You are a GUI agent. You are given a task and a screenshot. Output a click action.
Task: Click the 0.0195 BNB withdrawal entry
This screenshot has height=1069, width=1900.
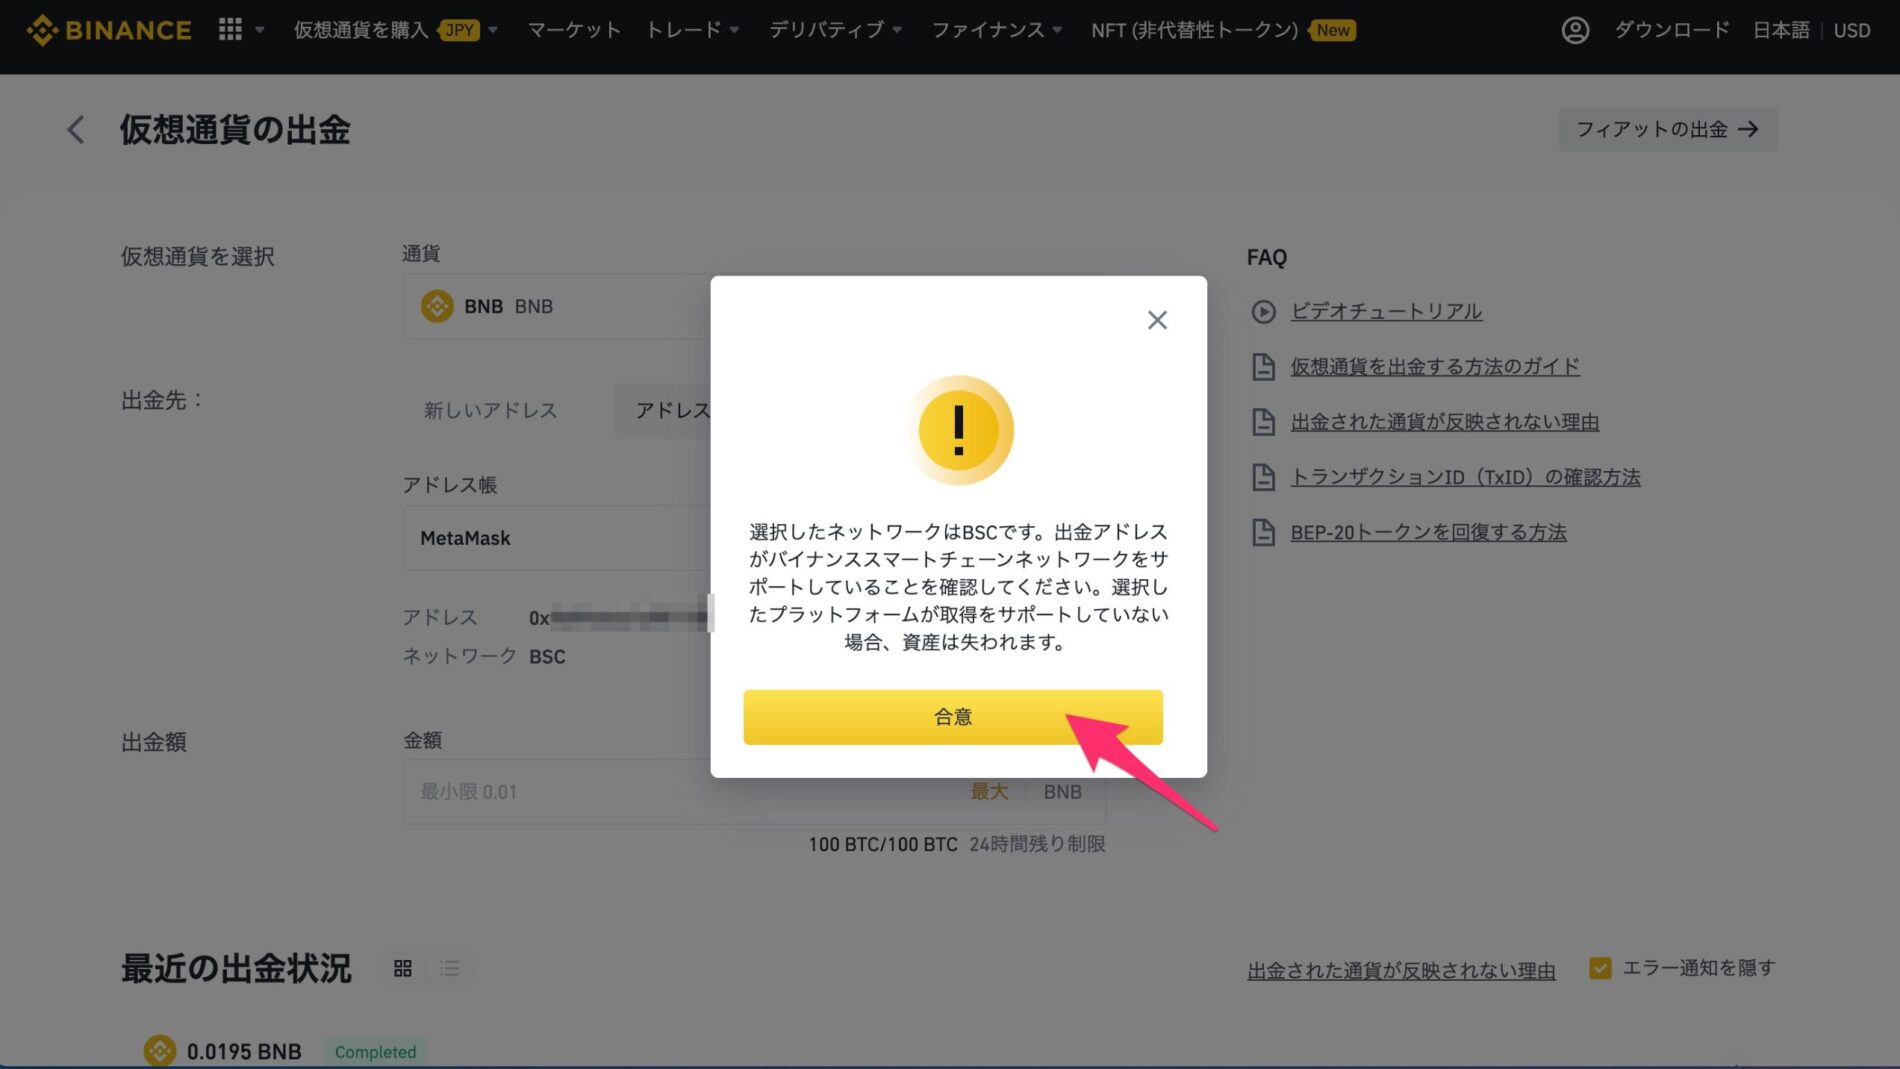pos(244,1051)
